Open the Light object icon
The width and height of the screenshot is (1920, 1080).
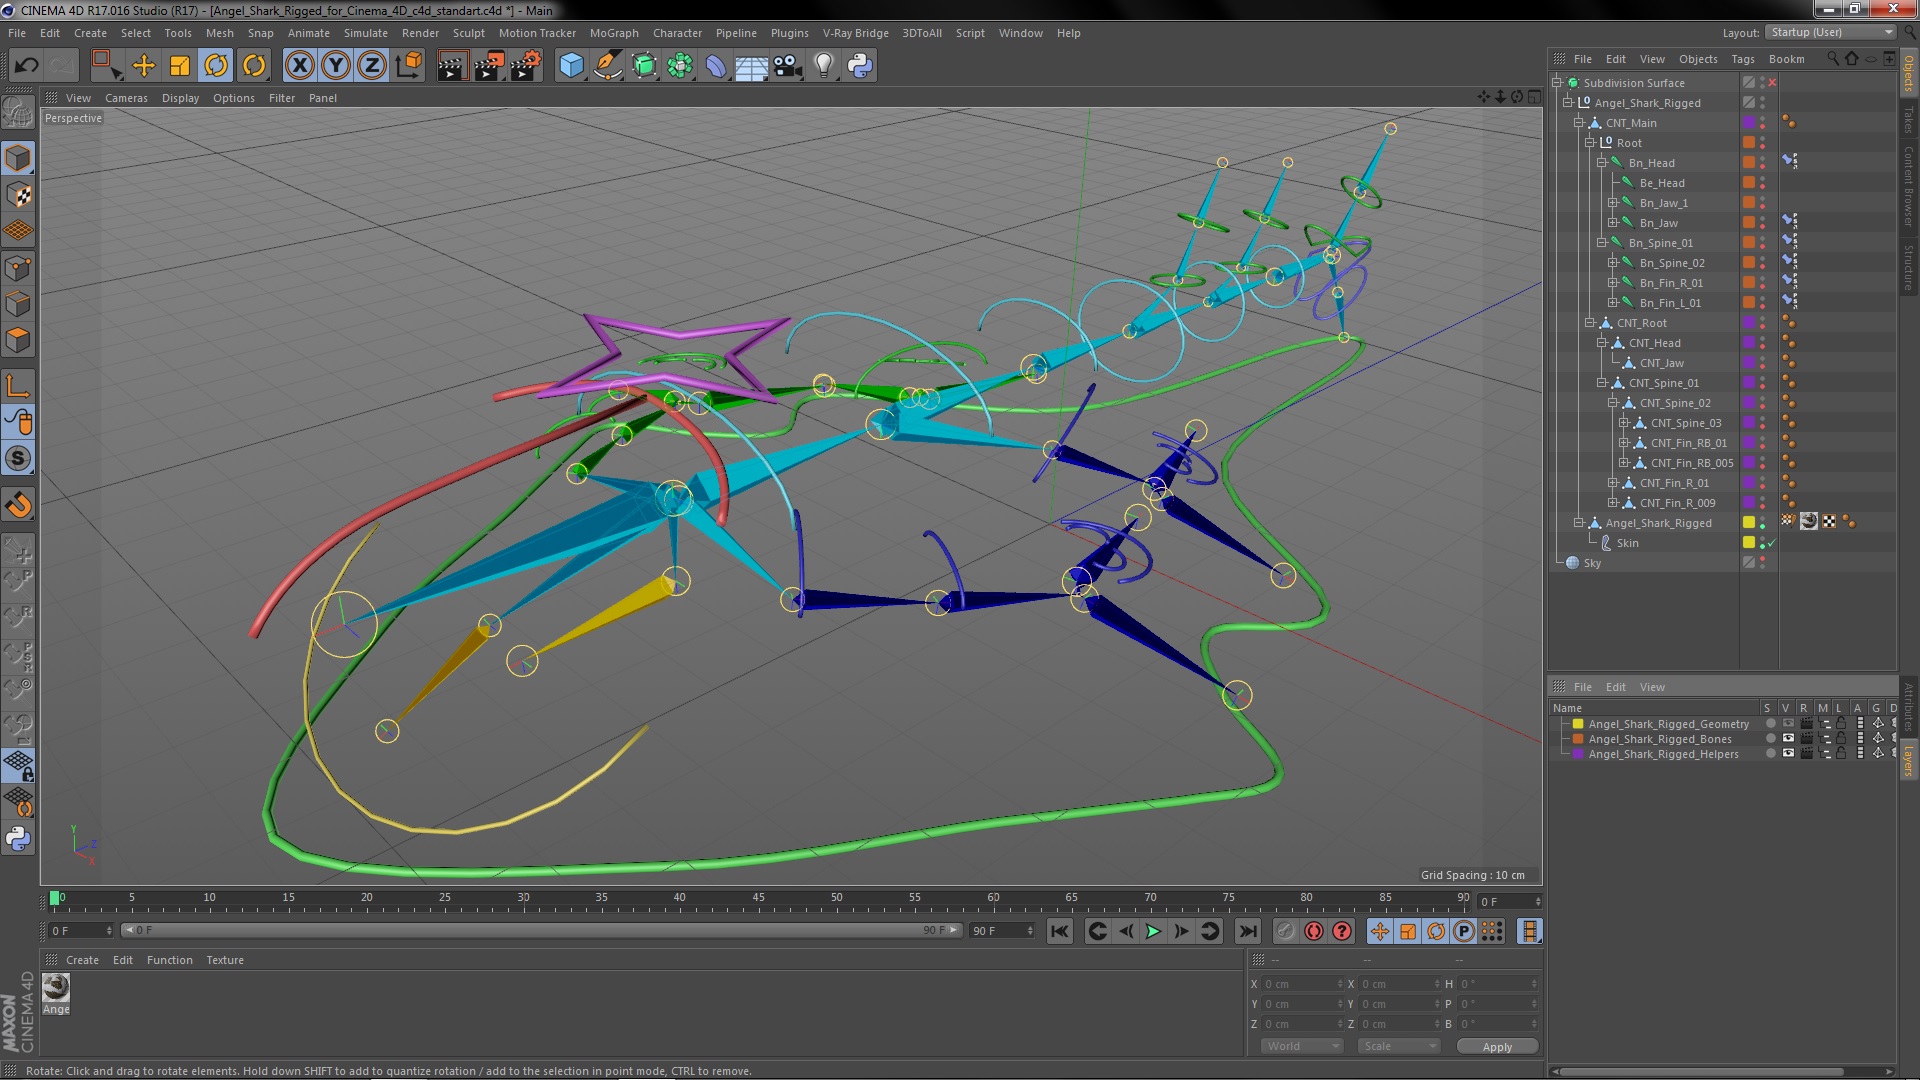point(823,66)
